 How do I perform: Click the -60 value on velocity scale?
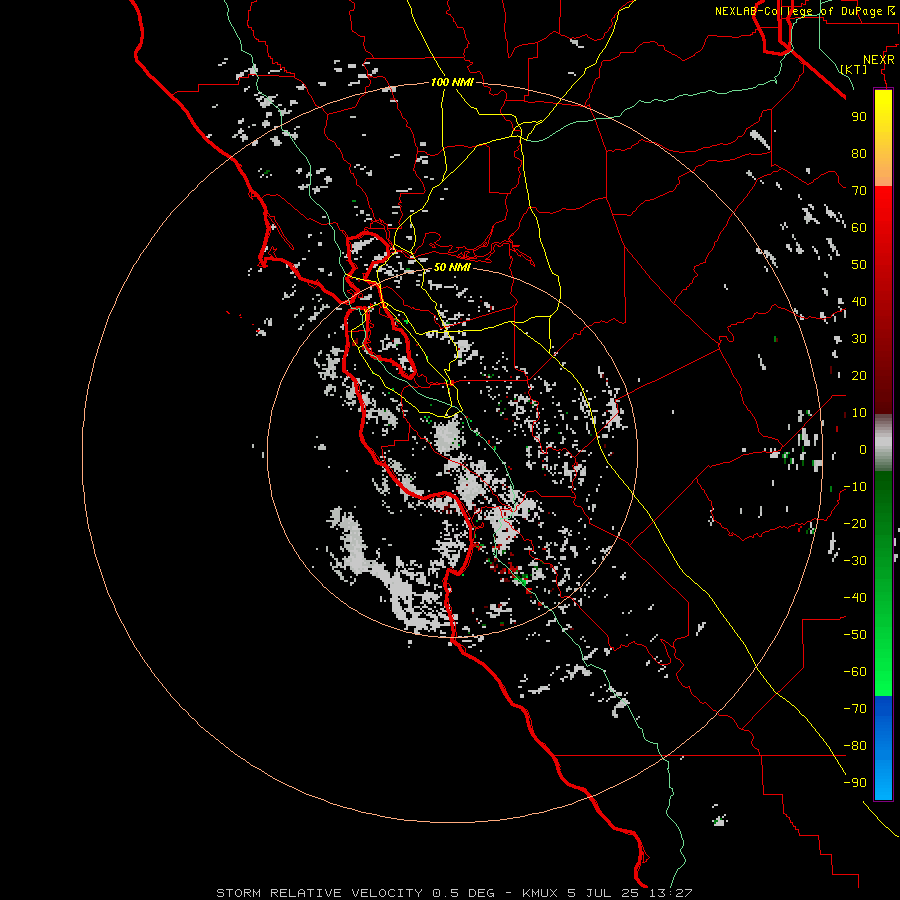[855, 672]
